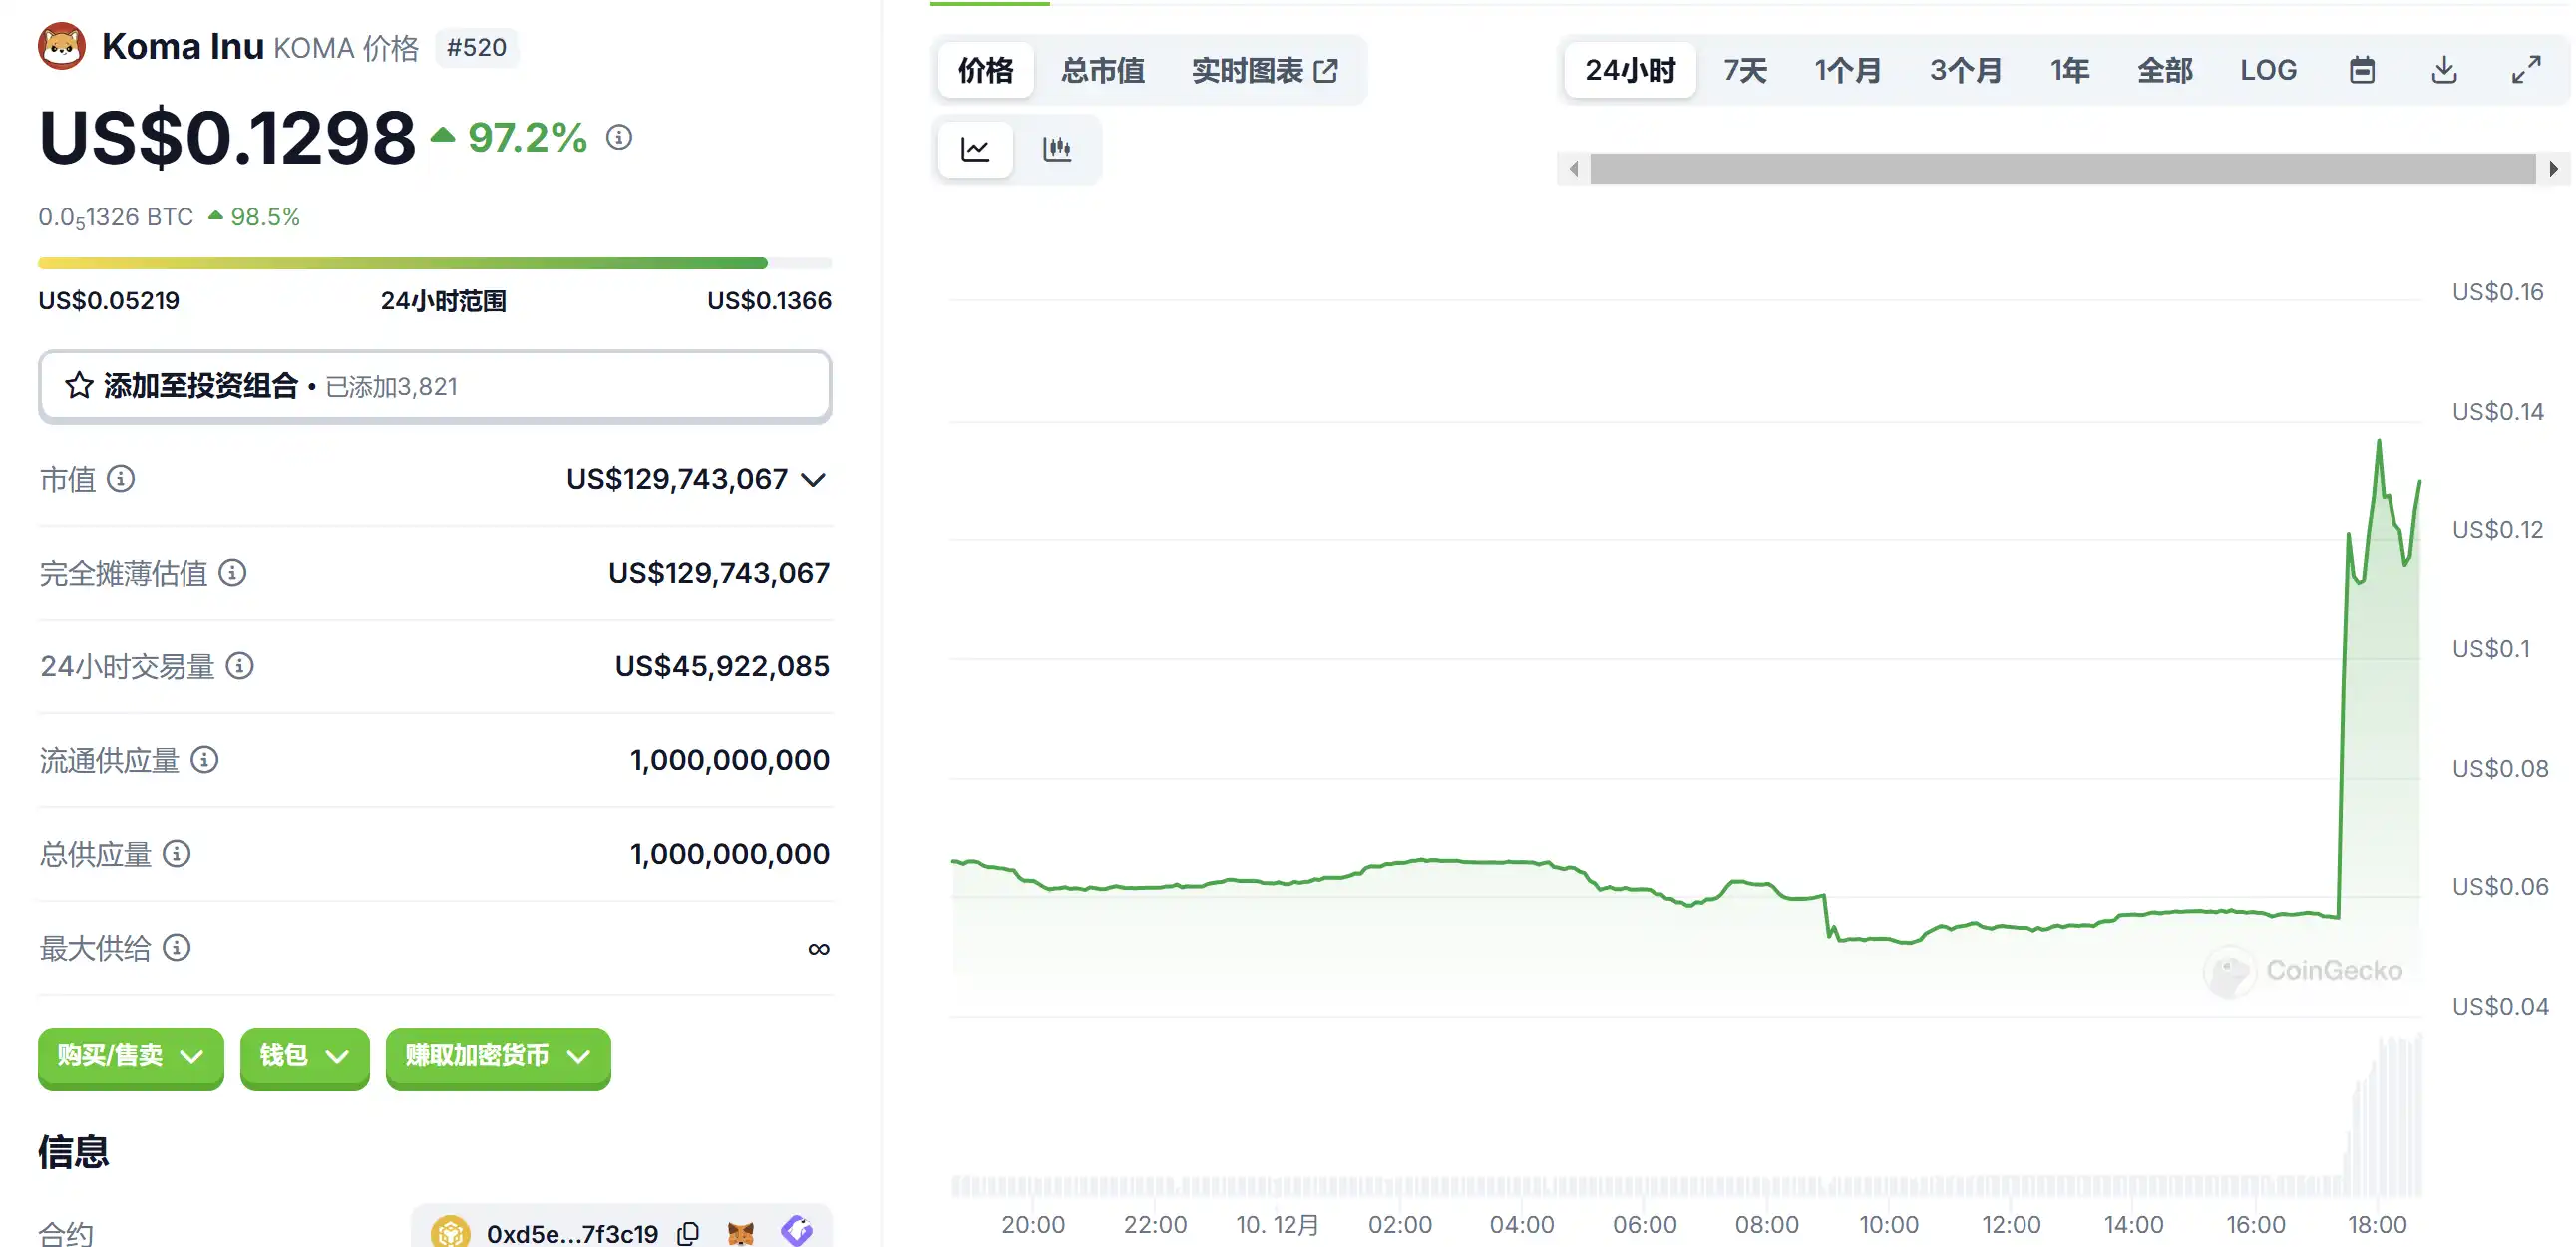This screenshot has height=1247, width=2576.
Task: Copy the contract address icon
Action: pyautogui.click(x=688, y=1233)
